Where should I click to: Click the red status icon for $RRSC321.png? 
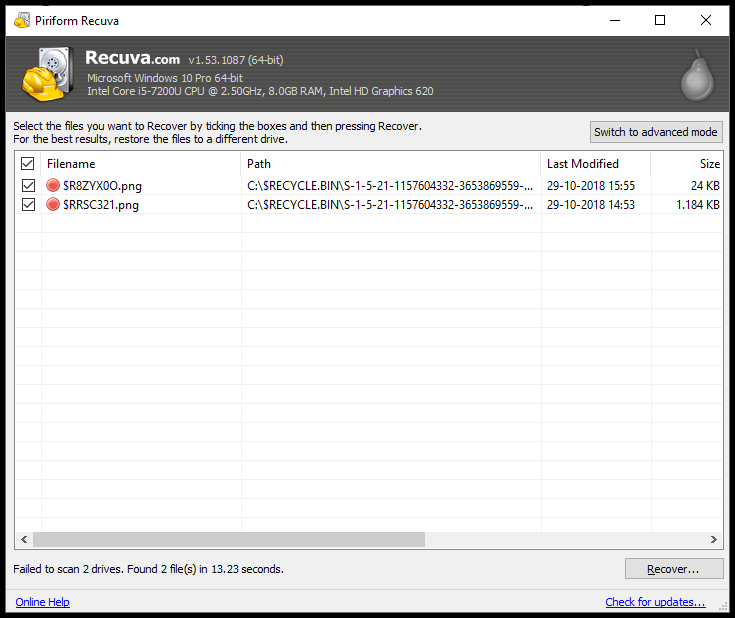click(x=53, y=205)
